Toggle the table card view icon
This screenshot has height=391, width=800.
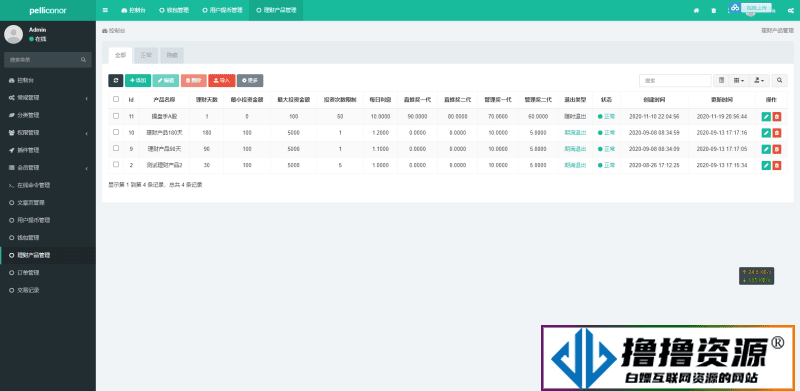pos(721,81)
